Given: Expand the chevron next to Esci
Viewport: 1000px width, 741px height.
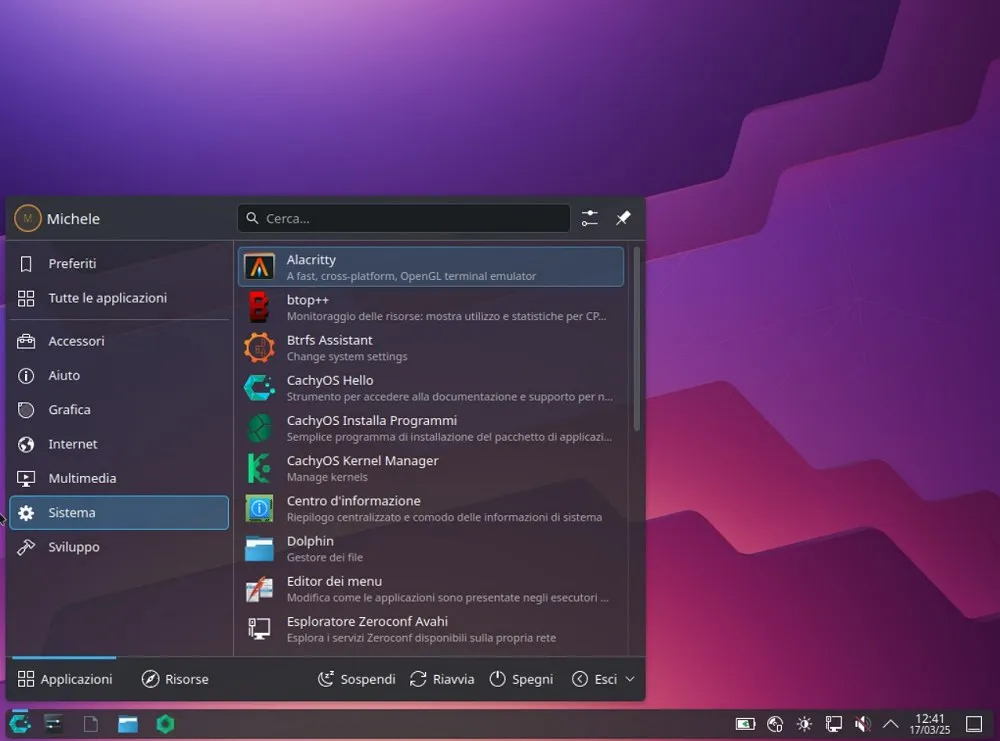Looking at the screenshot, I should tap(631, 678).
